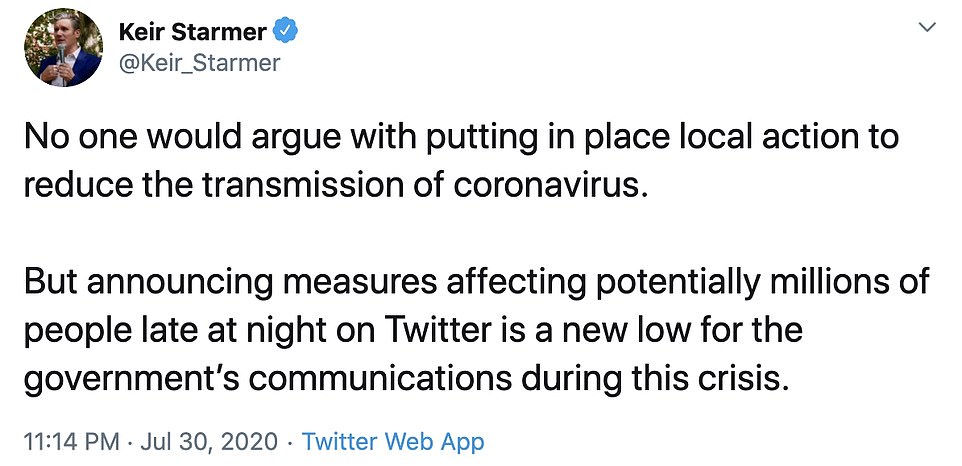This screenshot has height=466, width=962.
Task: Click the blue verified badge
Action: [x=286, y=32]
